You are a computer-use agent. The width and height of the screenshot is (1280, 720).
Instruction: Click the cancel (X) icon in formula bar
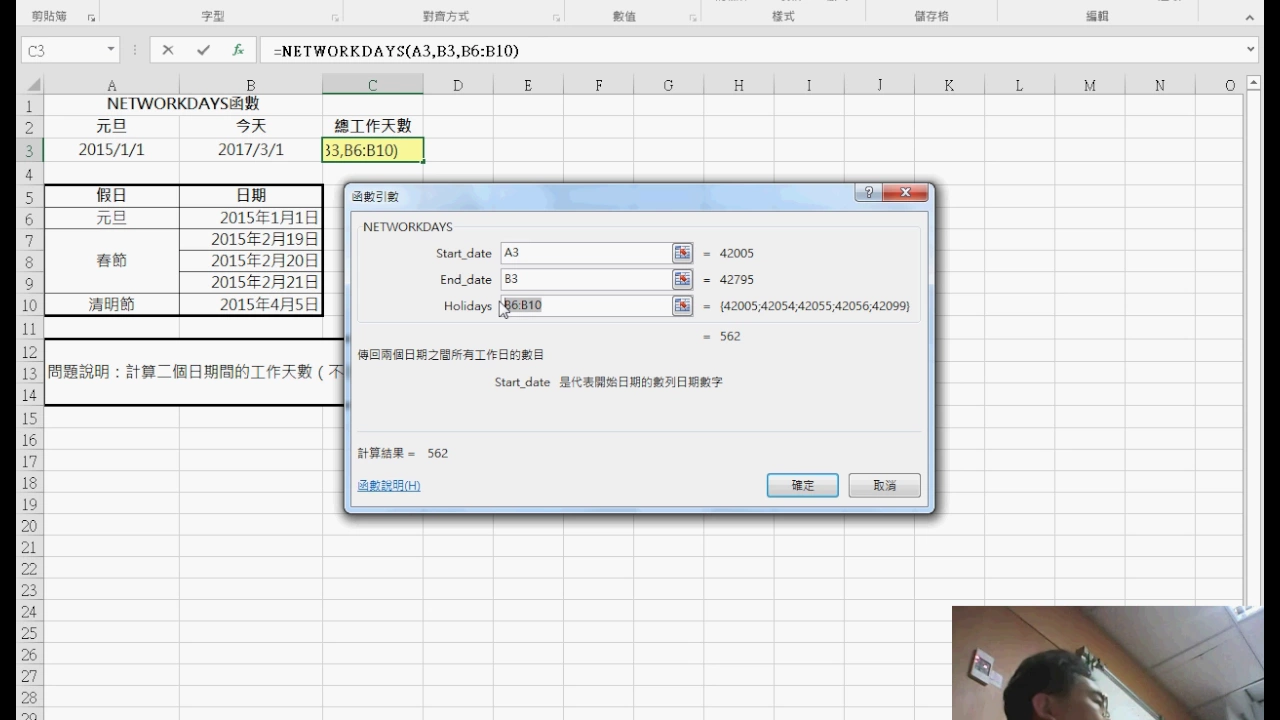[167, 50]
